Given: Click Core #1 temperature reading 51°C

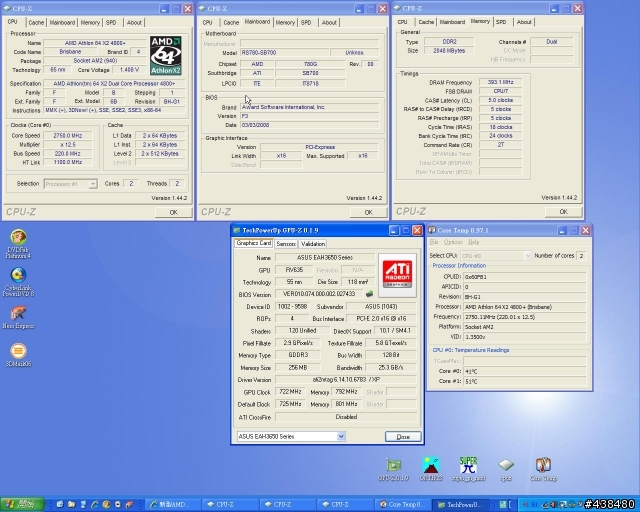Looking at the screenshot, I should tap(525, 381).
